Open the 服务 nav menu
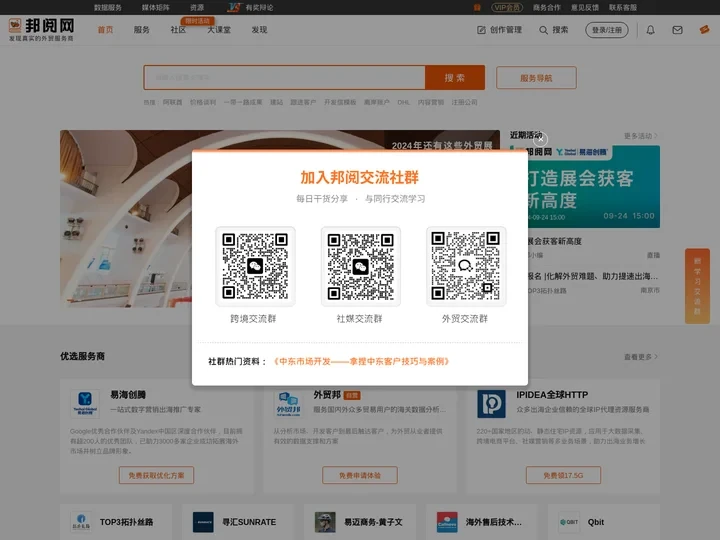Image resolution: width=720 pixels, height=540 pixels. coord(141,30)
